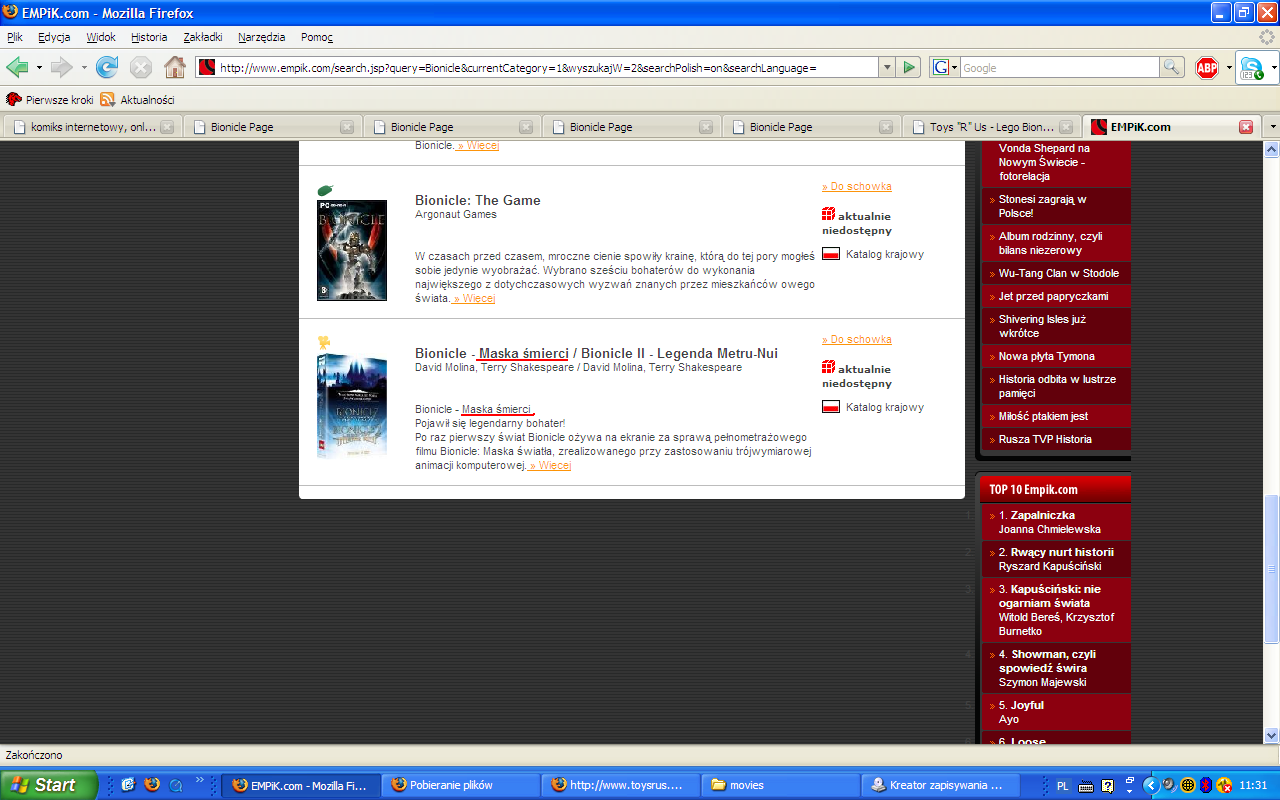Switch to the movies folder taskbar window
The image size is (1280, 800).
[779, 785]
